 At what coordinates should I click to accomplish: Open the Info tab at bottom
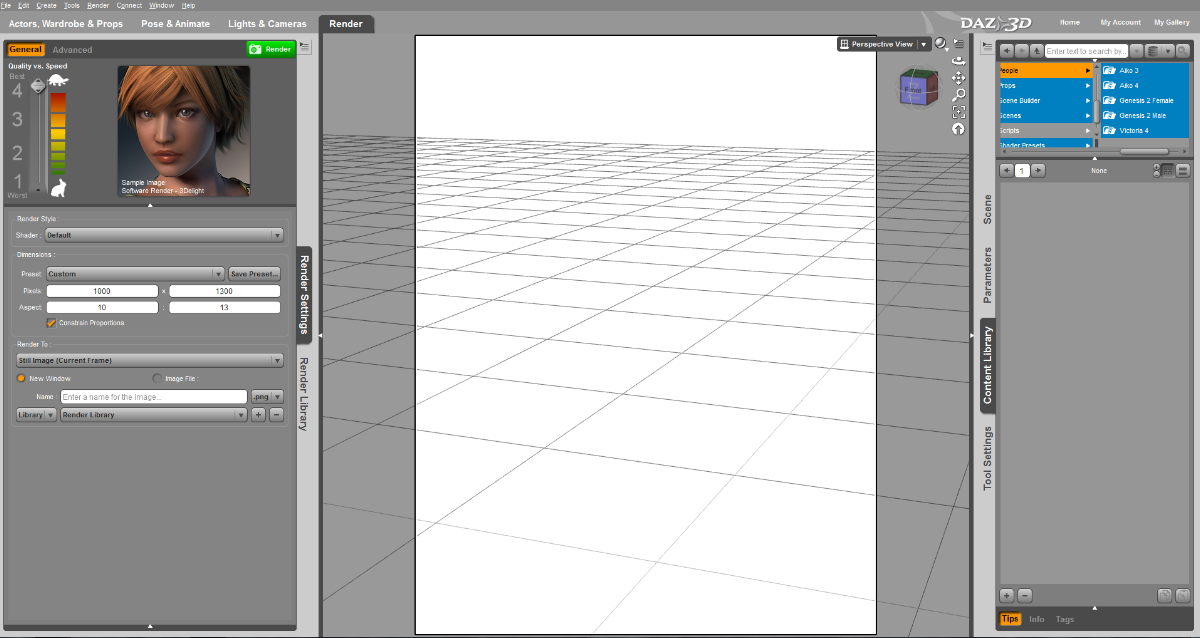coord(1037,619)
